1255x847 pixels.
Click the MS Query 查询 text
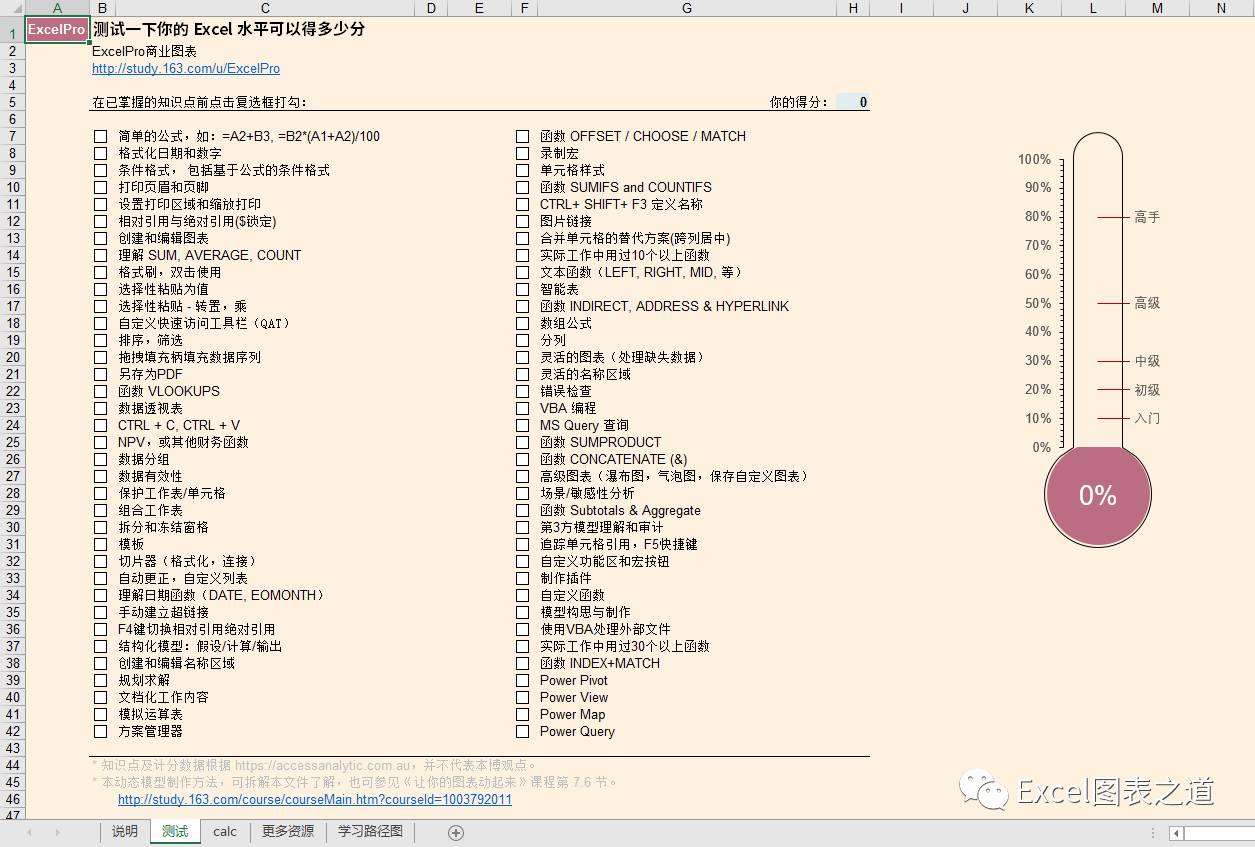[x=584, y=425]
